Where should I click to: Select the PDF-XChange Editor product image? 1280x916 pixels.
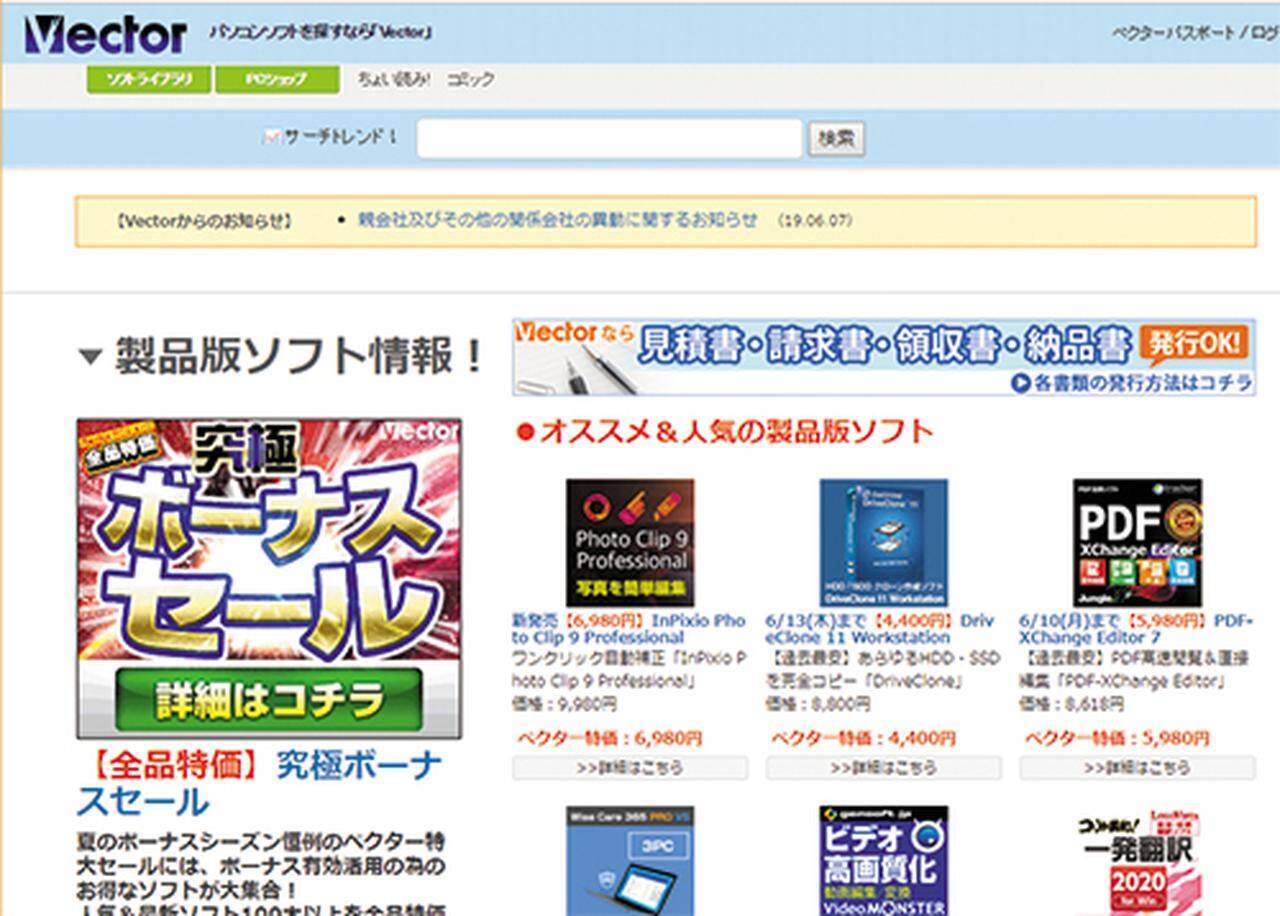[x=1137, y=542]
